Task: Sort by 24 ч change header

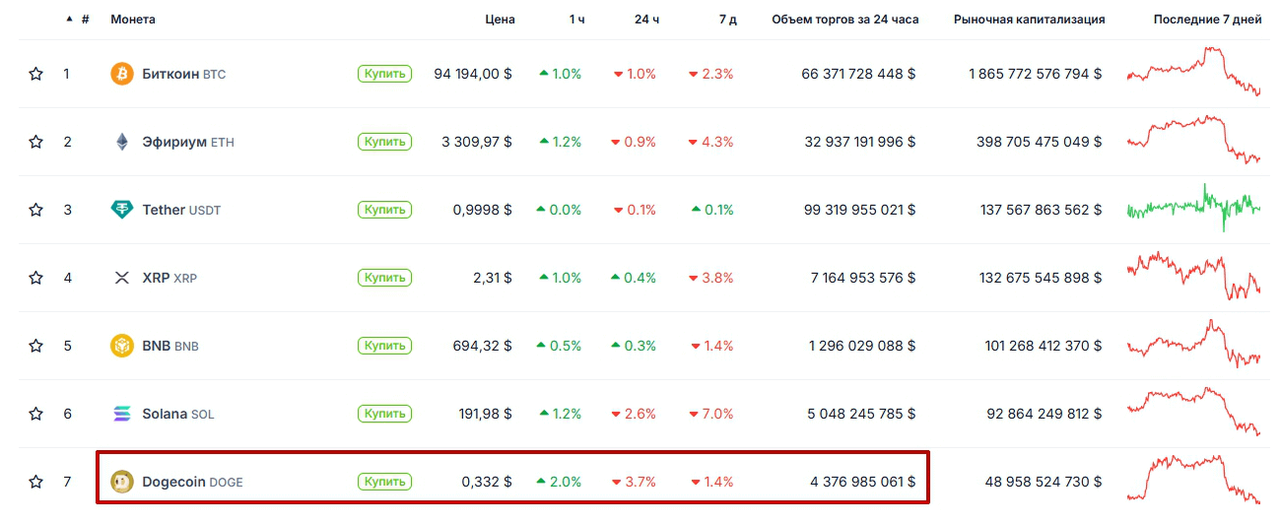Action: coord(647,19)
